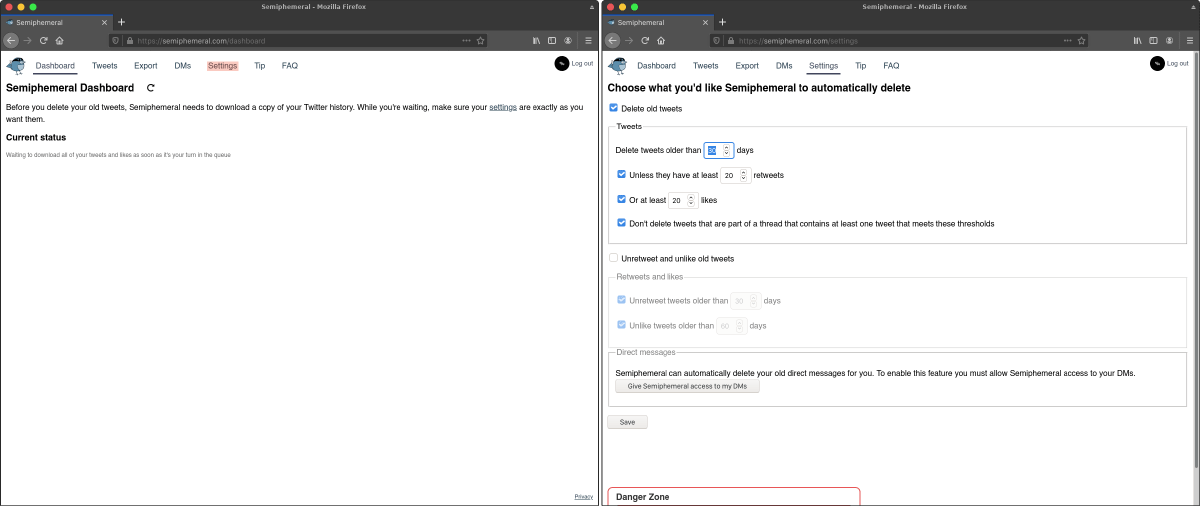
Task: Click Give Semiphemeral access to my DMs
Action: pyautogui.click(x=687, y=386)
